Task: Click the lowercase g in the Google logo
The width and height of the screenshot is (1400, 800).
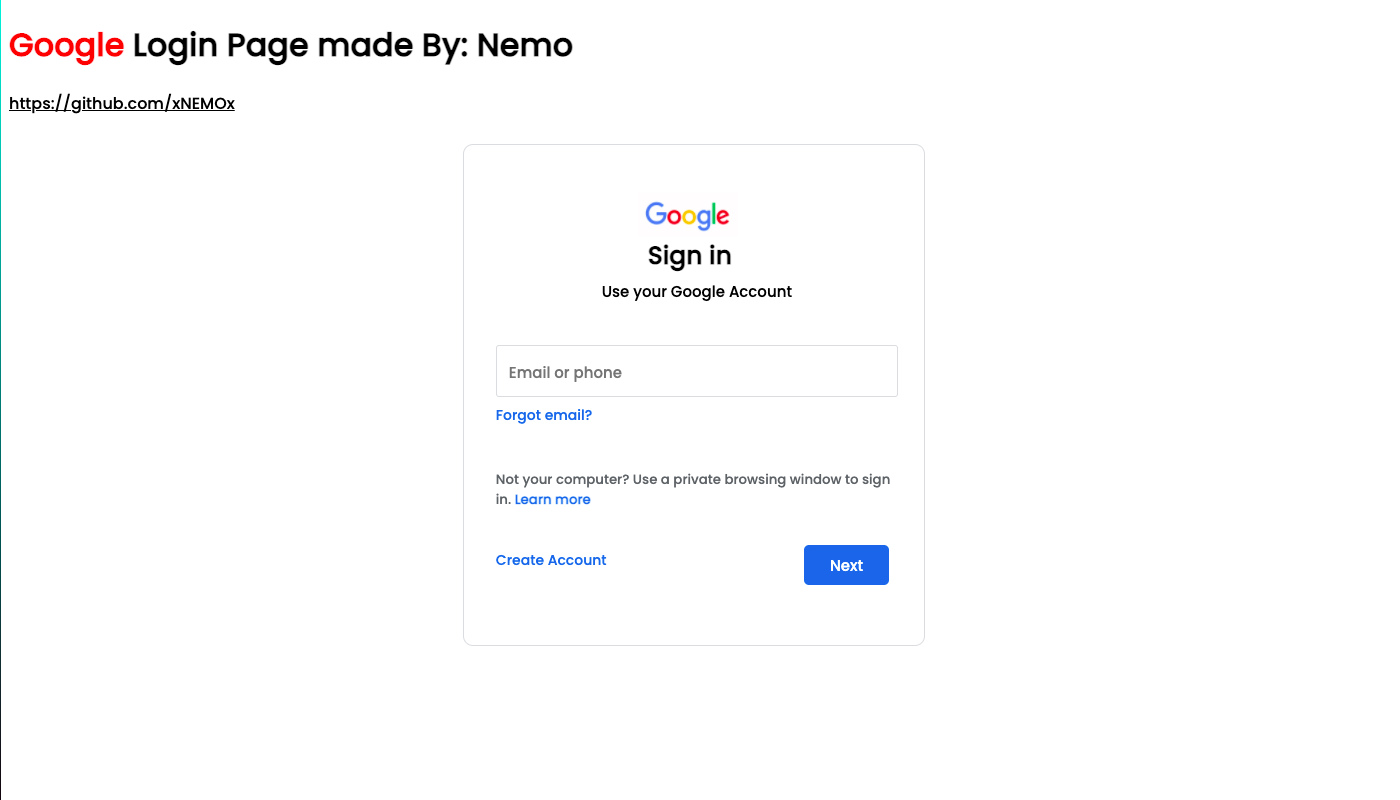Action: click(x=704, y=220)
